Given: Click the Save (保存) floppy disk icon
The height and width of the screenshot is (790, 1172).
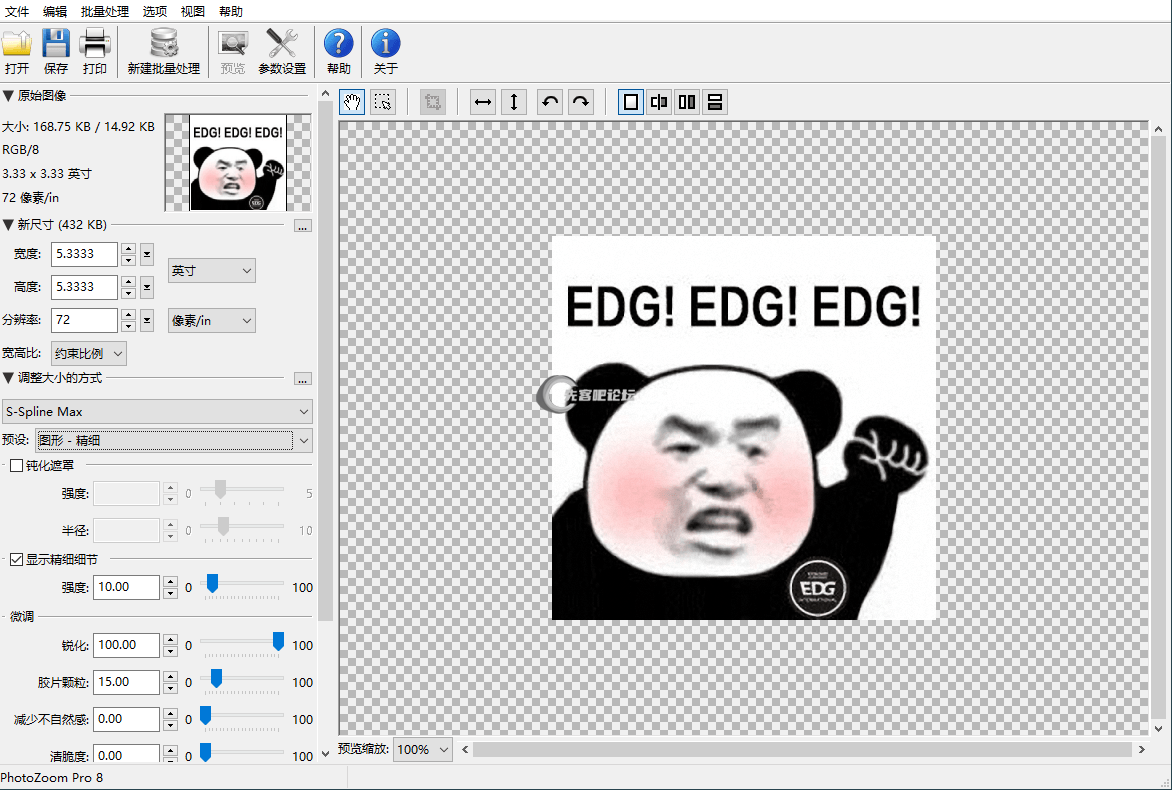Looking at the screenshot, I should tap(56, 45).
